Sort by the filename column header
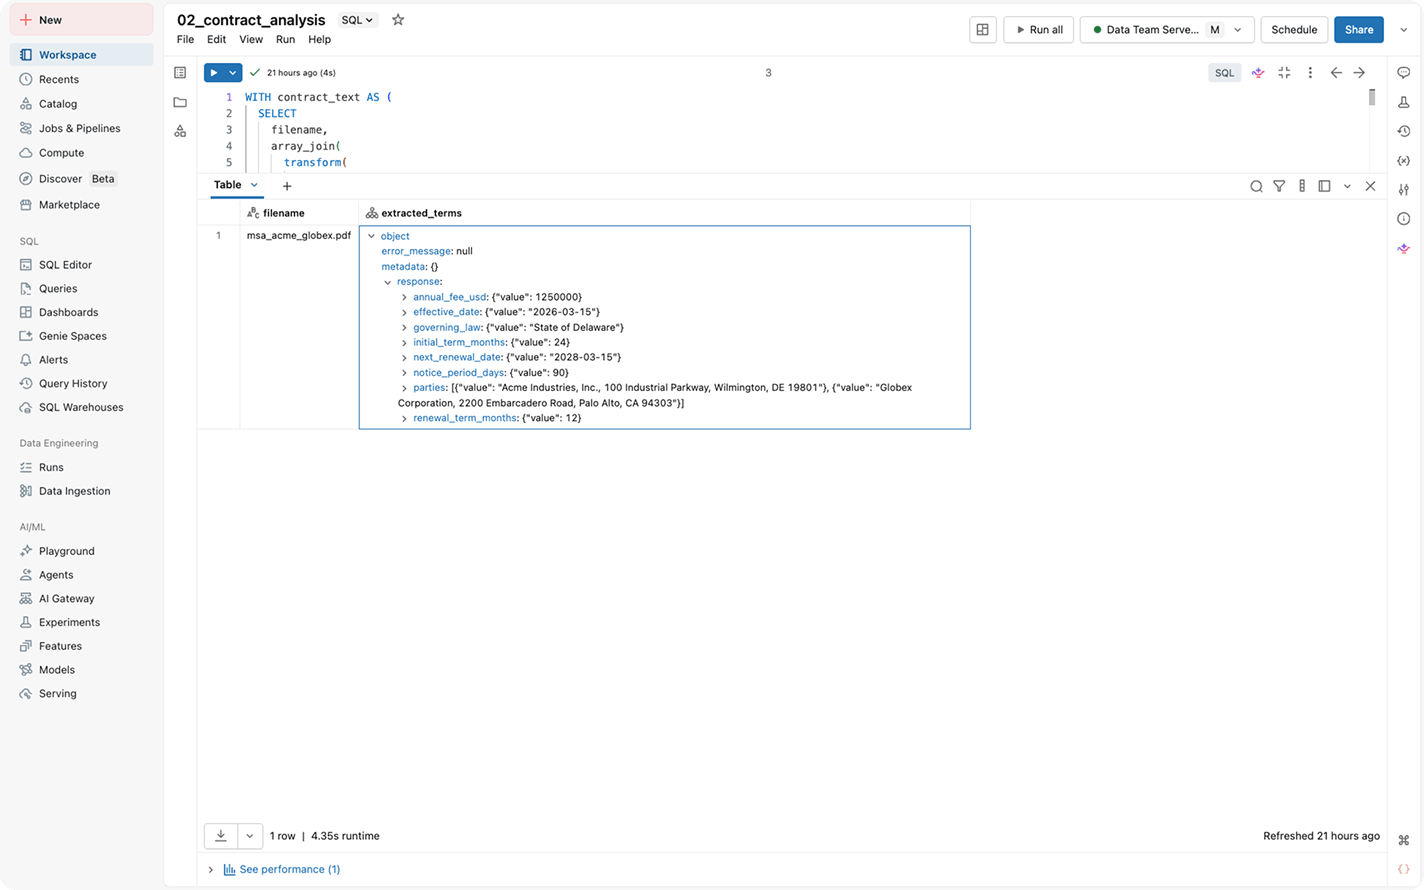 click(x=299, y=213)
